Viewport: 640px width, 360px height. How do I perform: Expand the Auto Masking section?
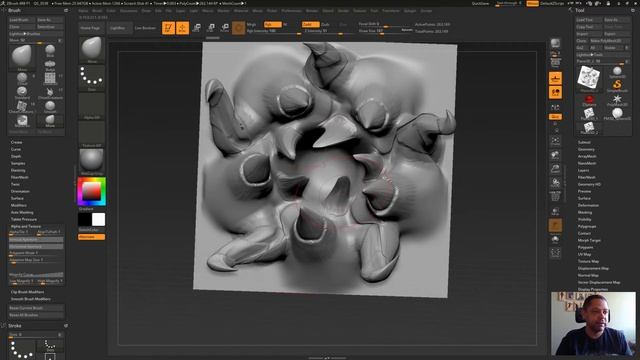click(22, 212)
